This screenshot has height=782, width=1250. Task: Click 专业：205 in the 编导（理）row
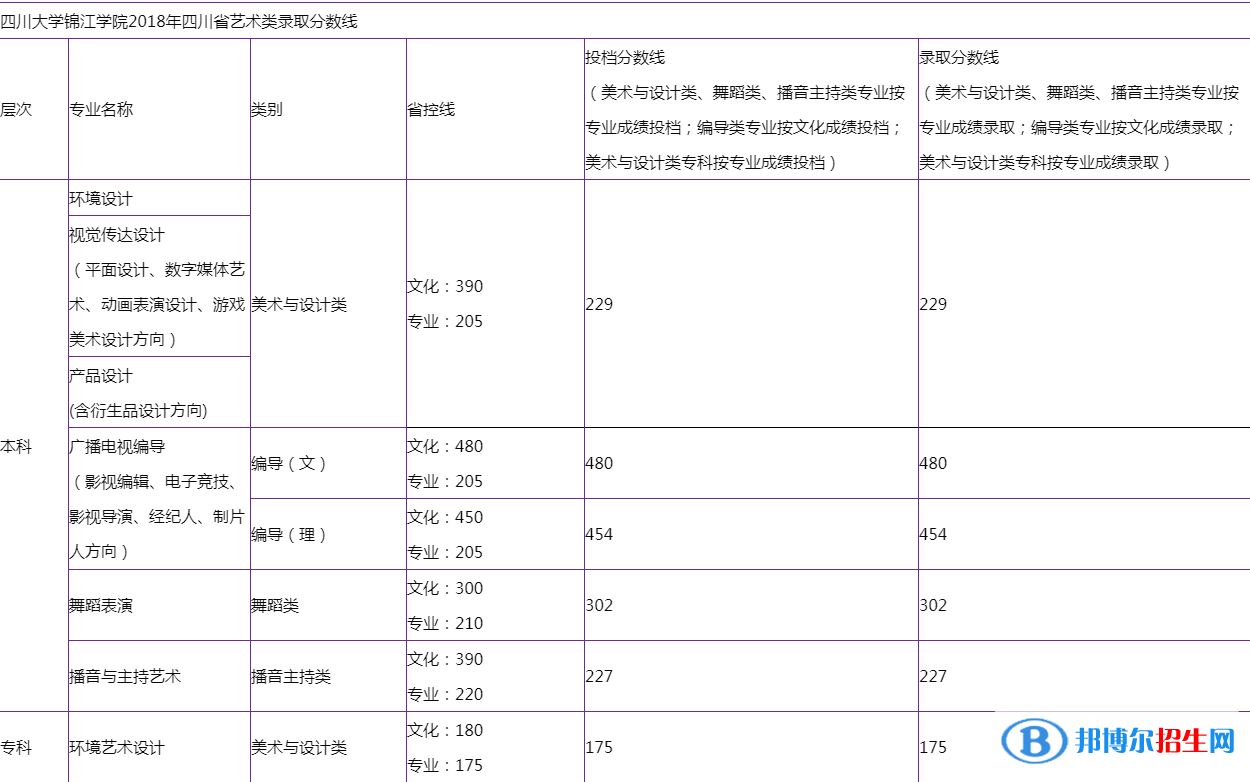click(x=445, y=552)
